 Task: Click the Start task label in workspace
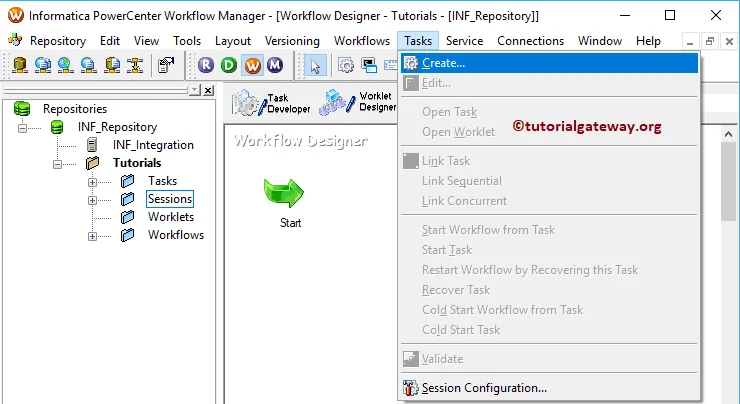tap(290, 223)
